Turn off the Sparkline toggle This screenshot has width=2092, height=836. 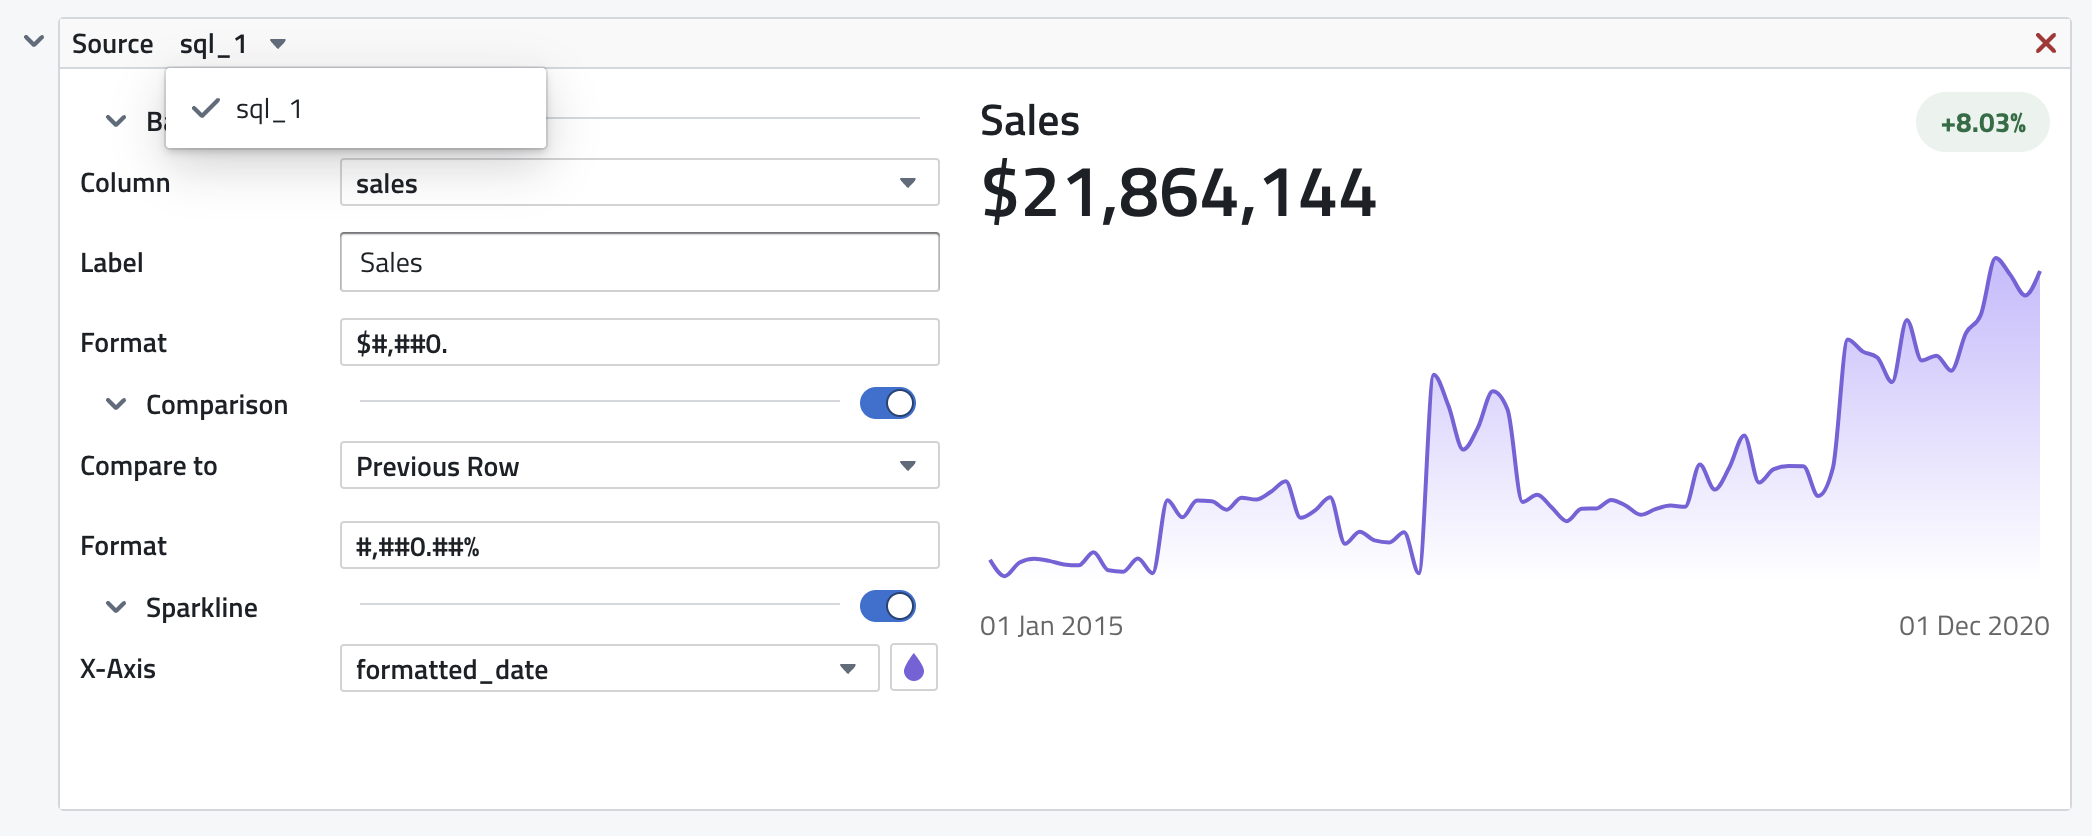click(887, 606)
